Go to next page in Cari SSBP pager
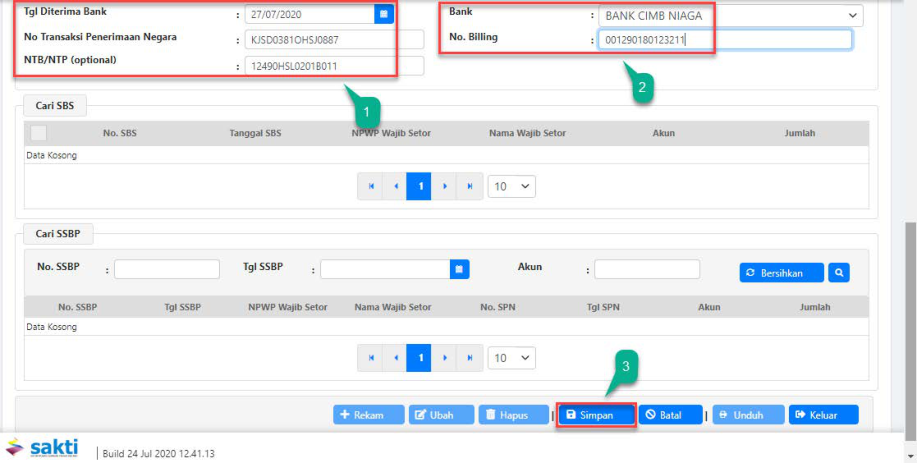 (445, 357)
